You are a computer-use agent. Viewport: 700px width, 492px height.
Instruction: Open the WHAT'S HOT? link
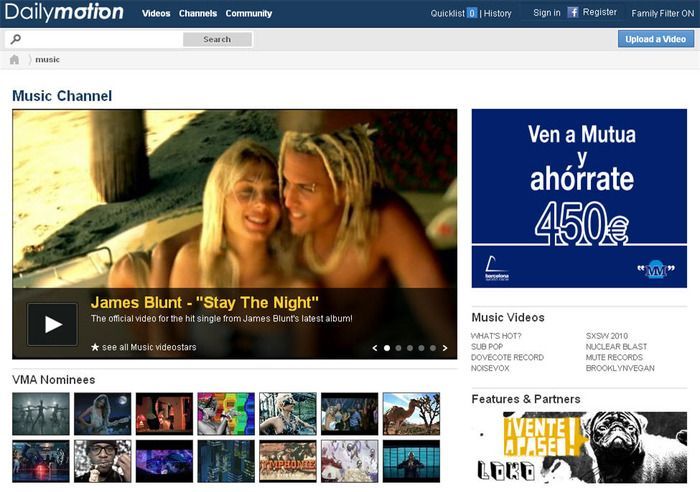(x=496, y=336)
